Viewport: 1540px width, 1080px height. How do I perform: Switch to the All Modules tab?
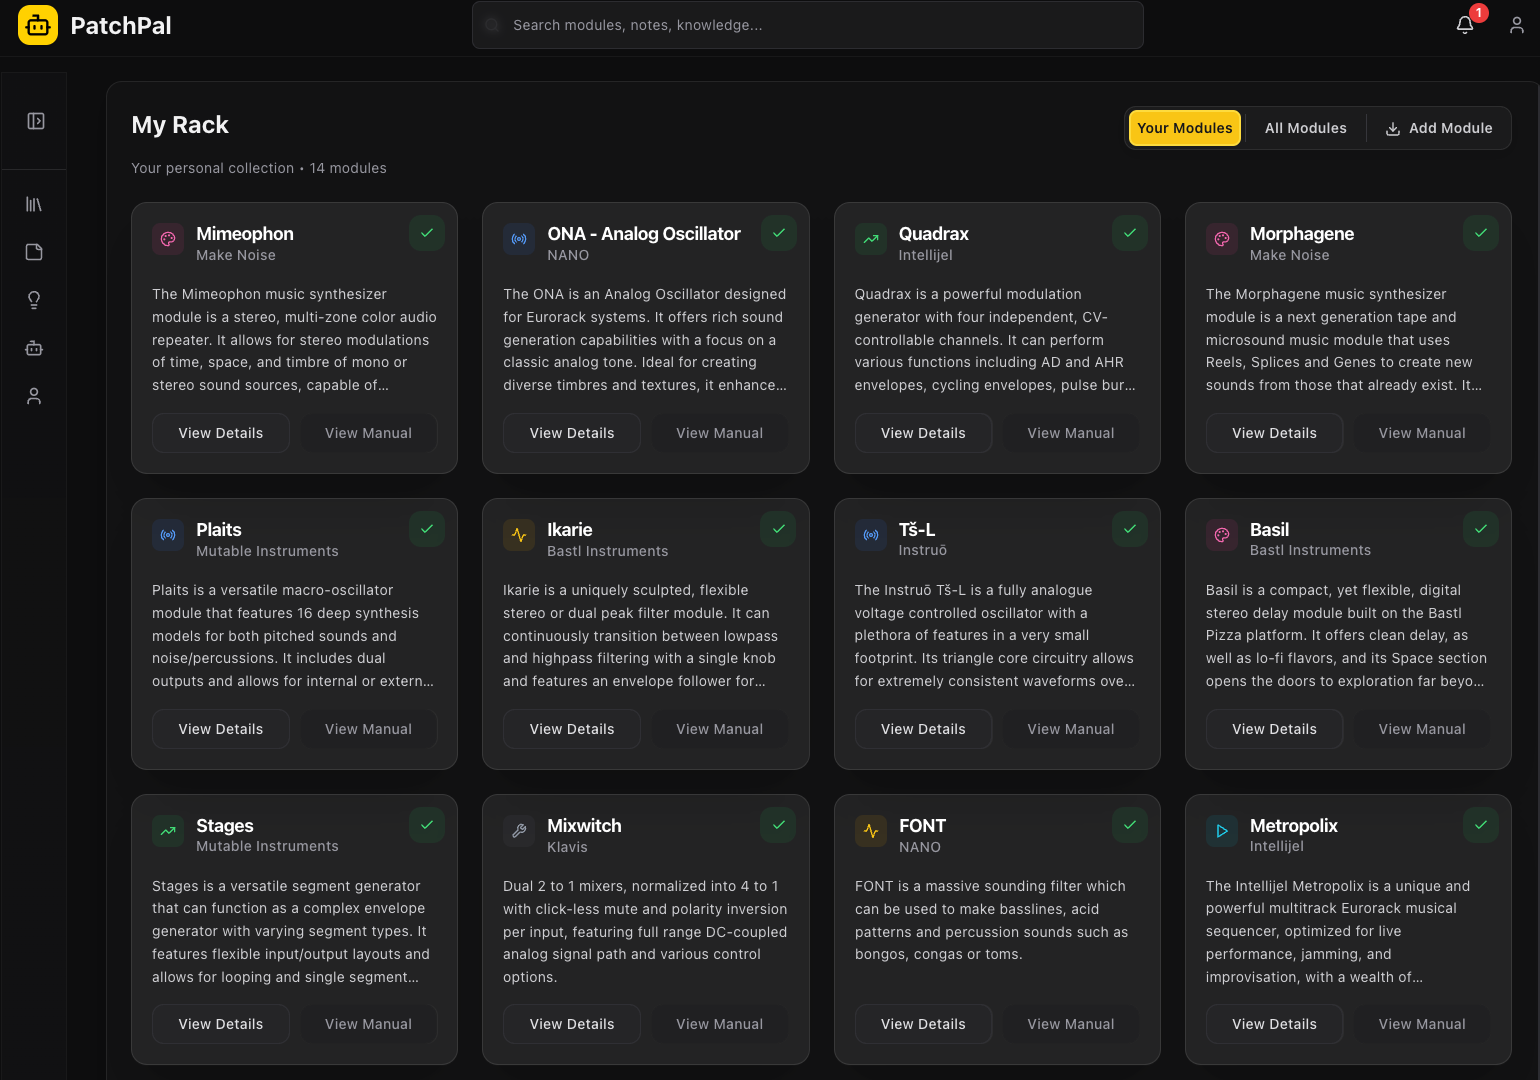(x=1305, y=128)
